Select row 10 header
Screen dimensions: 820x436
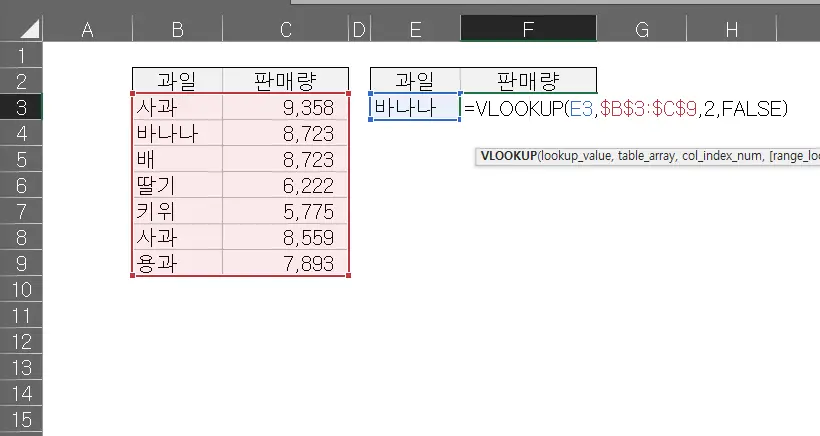pyautogui.click(x=21, y=290)
